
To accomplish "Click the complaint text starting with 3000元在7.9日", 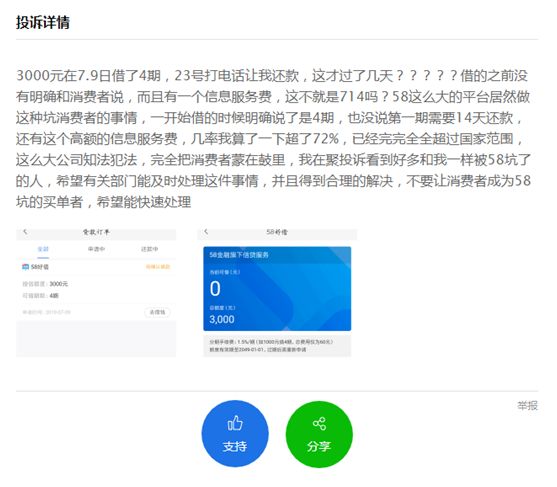I will coord(274,139).
